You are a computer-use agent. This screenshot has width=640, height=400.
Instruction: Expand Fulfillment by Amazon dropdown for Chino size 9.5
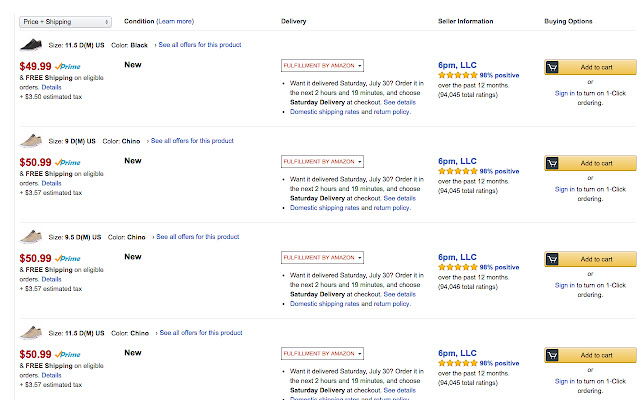pos(322,258)
